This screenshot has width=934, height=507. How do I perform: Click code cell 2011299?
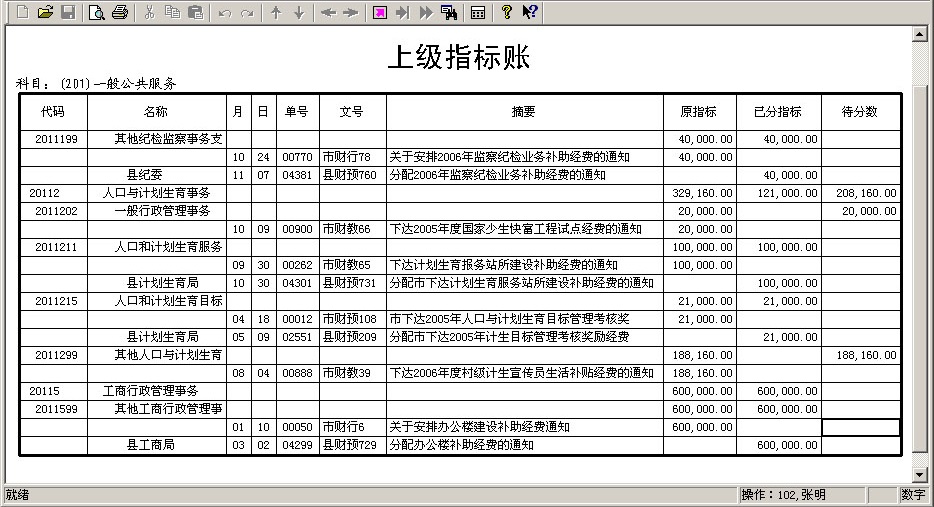[x=56, y=355]
